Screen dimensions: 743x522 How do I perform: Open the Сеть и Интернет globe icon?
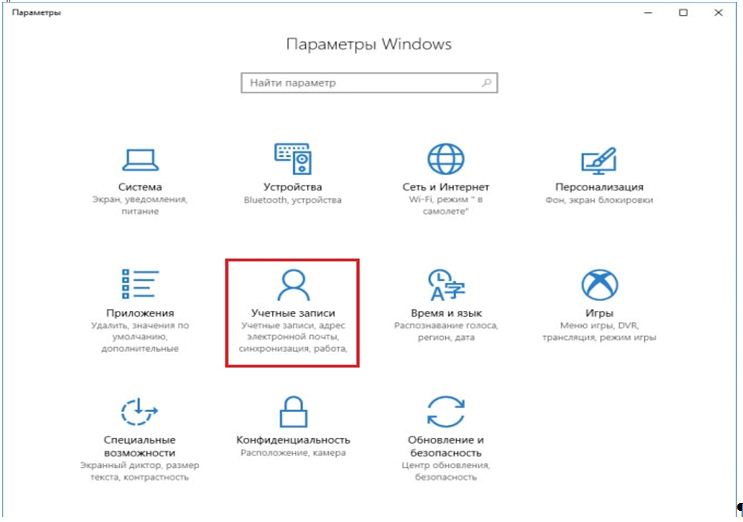pyautogui.click(x=445, y=159)
